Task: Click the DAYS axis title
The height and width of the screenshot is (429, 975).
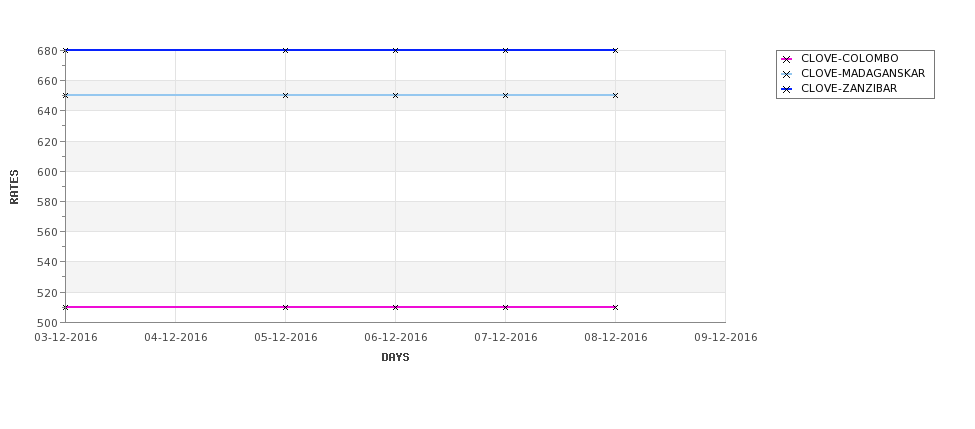Action: 395,358
